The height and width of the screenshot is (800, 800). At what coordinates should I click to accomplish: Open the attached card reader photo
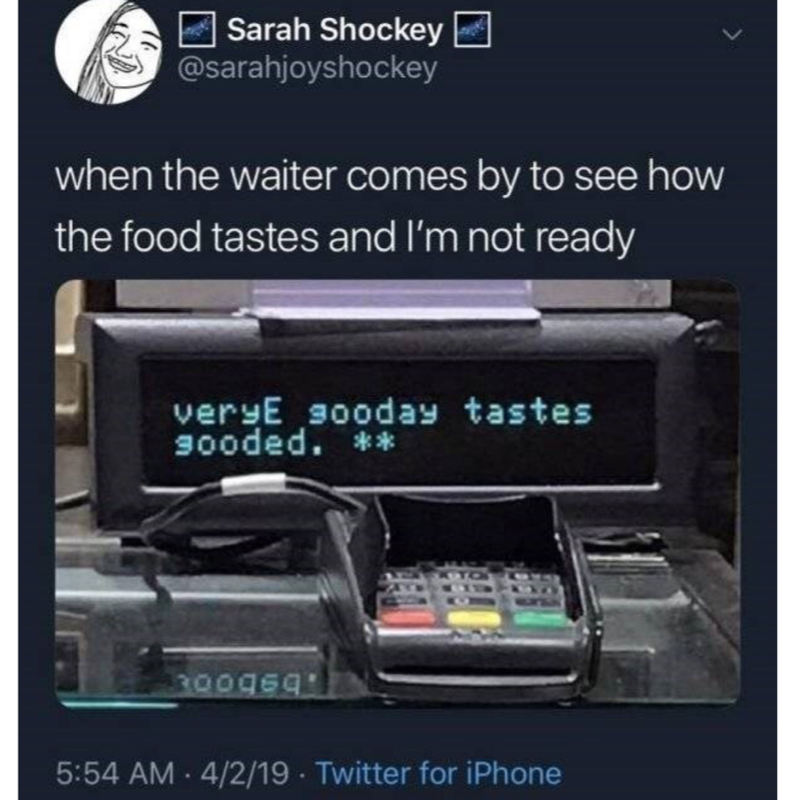(397, 492)
